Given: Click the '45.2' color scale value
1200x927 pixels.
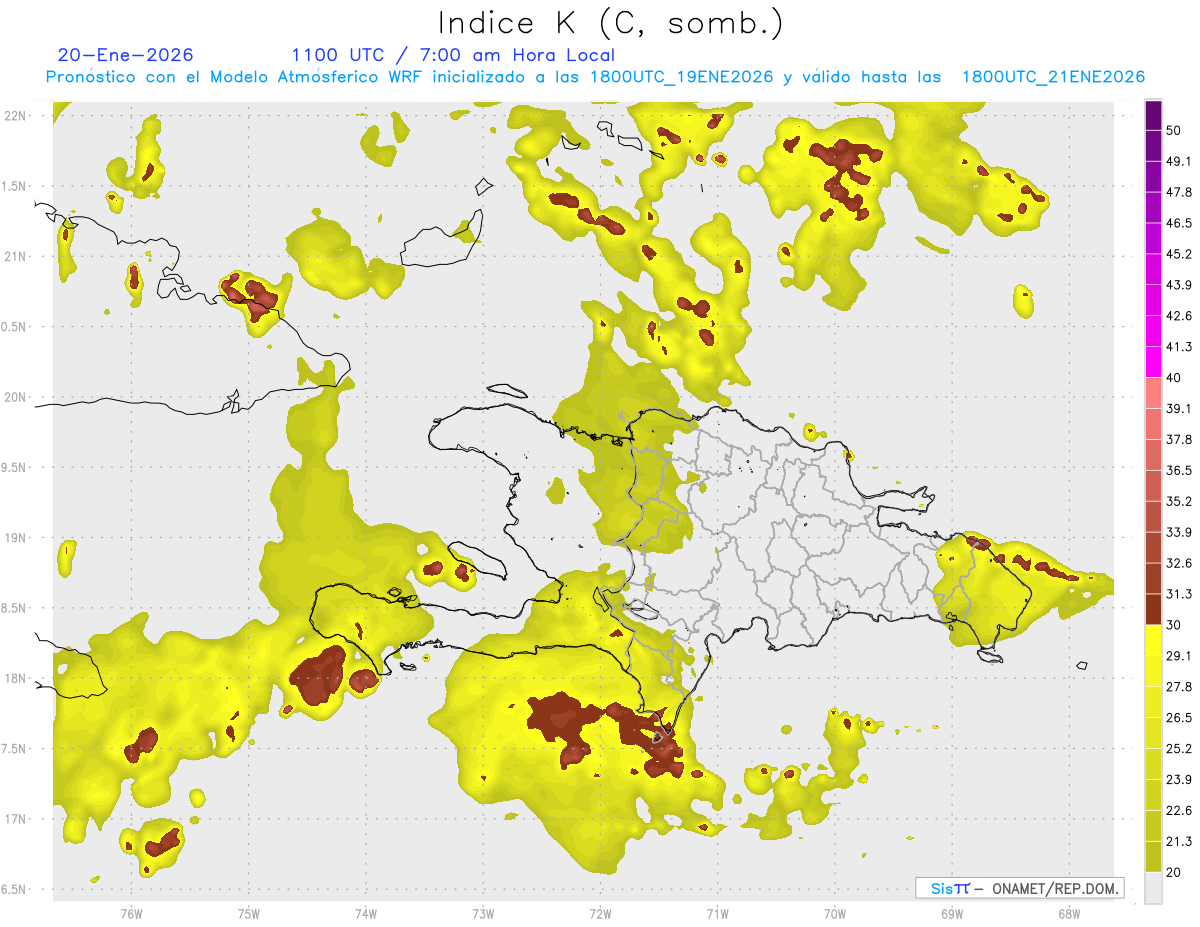Looking at the screenshot, I should 1179,254.
